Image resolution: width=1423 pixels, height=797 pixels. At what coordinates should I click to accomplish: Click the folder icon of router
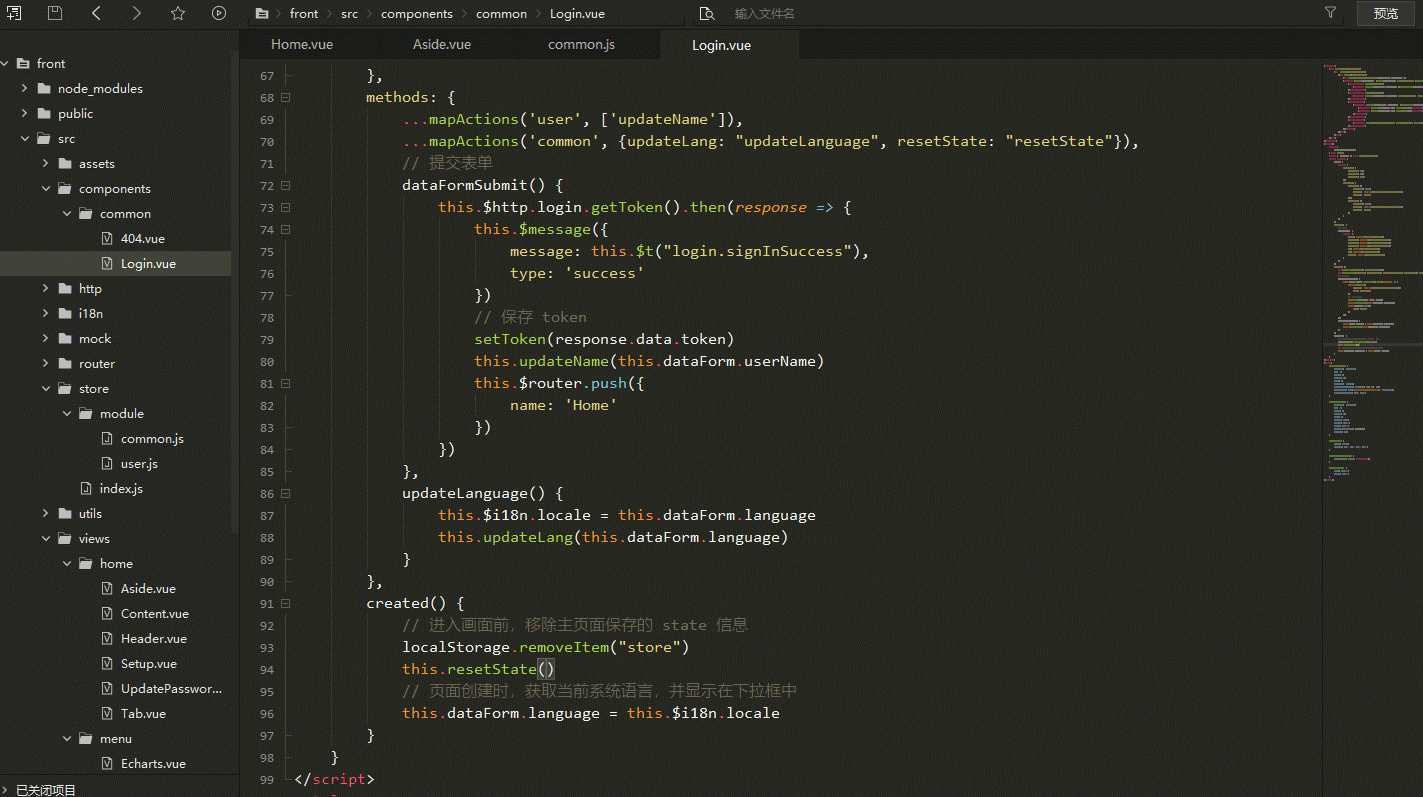[x=65, y=363]
